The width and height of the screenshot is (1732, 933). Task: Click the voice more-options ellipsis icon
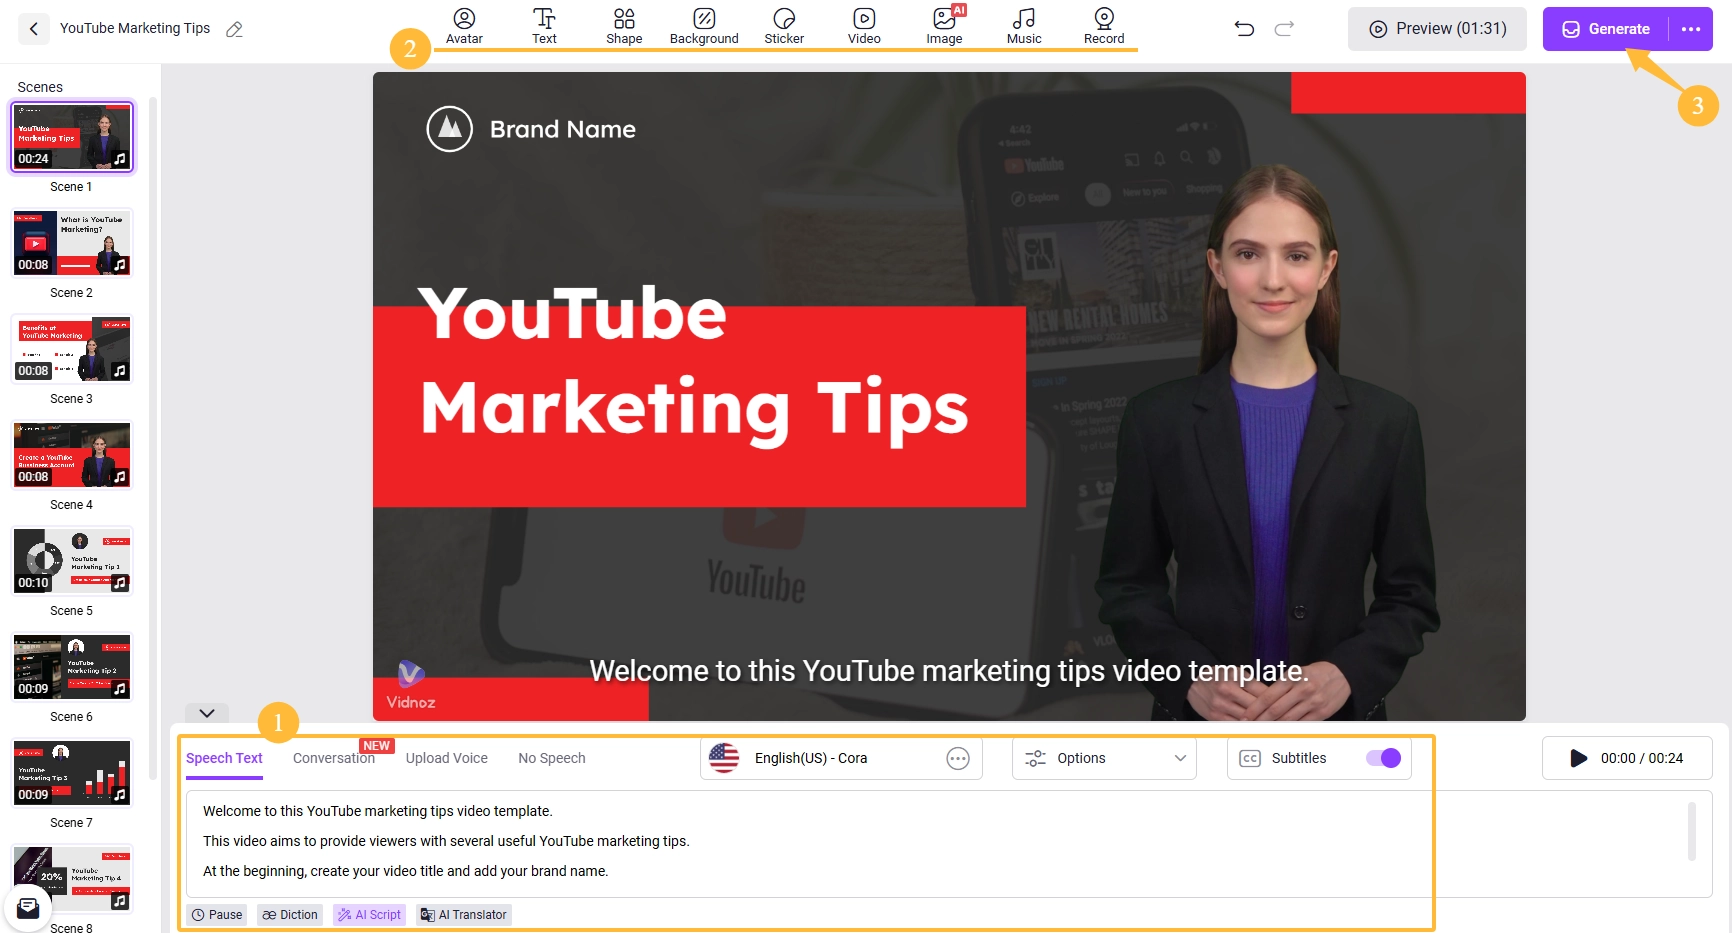coord(958,759)
